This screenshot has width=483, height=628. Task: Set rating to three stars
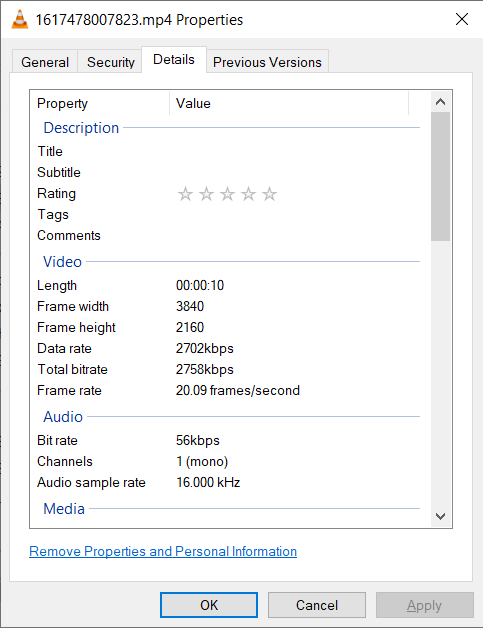[x=227, y=194]
